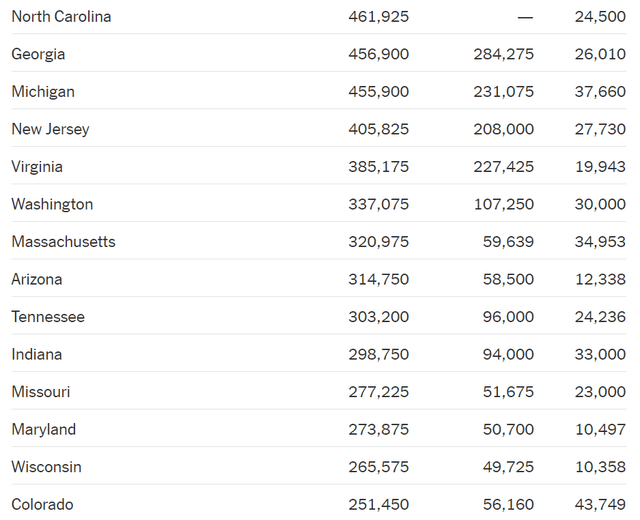Select the Georgia state name
Image resolution: width=640 pixels, height=520 pixels.
pos(38,54)
